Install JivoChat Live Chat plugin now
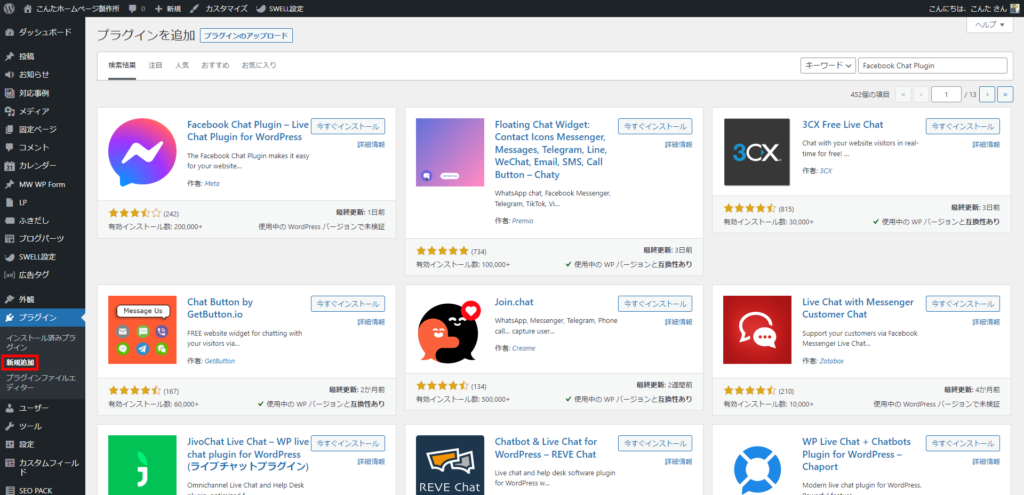The height and width of the screenshot is (495, 1024). point(348,443)
